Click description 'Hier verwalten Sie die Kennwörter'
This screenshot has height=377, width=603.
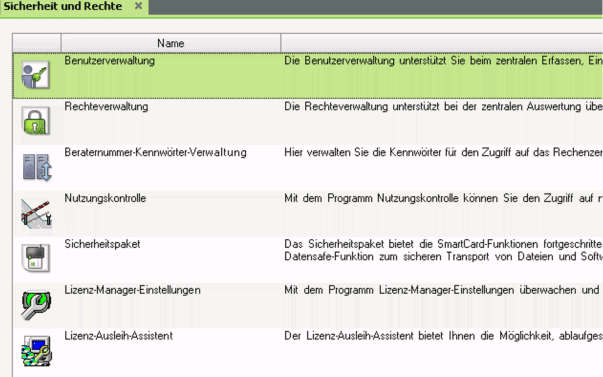point(443,152)
